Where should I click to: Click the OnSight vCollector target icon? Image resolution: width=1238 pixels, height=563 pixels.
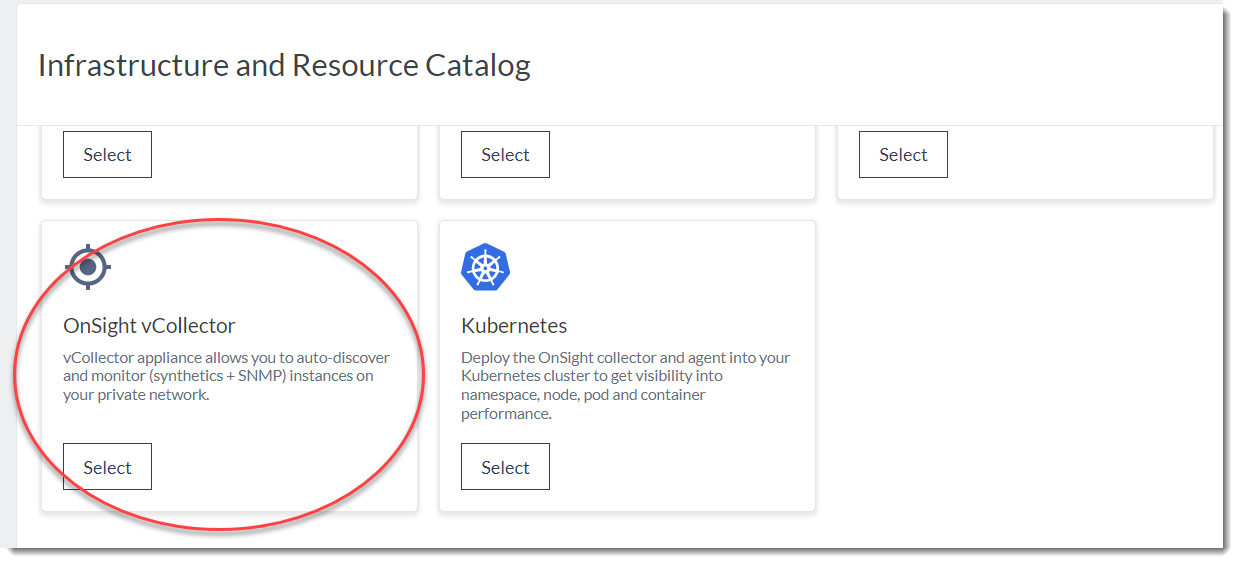(x=88, y=267)
